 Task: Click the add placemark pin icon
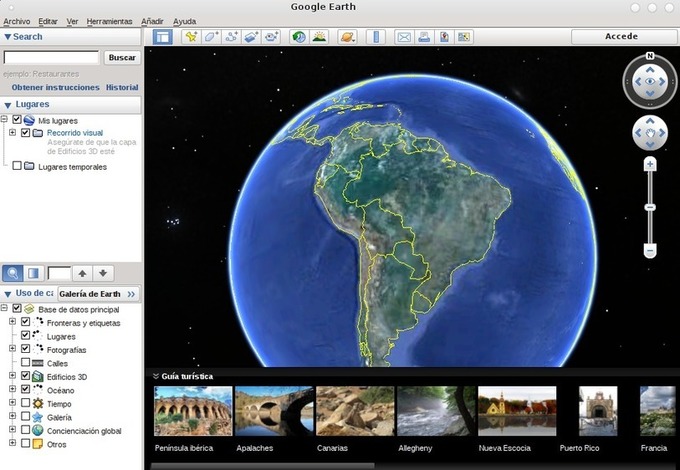(x=191, y=37)
